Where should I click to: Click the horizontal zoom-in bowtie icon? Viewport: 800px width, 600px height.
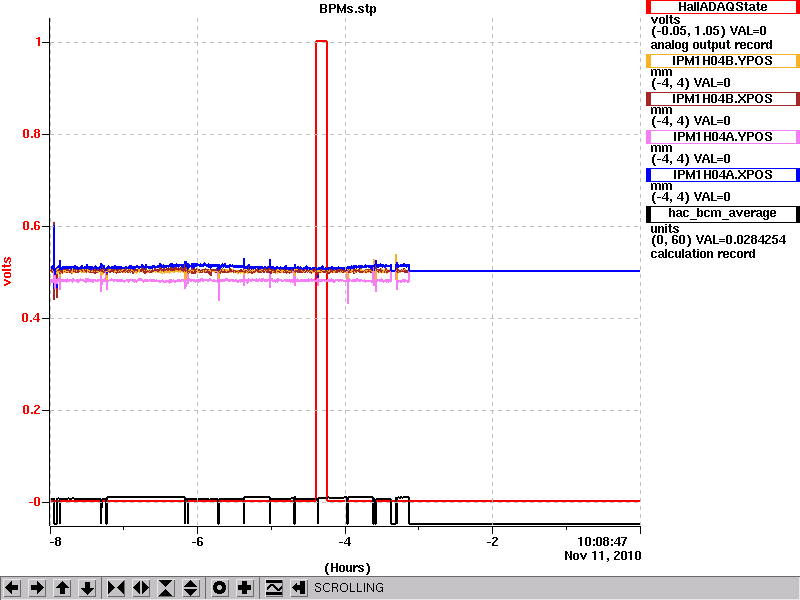pyautogui.click(x=116, y=588)
